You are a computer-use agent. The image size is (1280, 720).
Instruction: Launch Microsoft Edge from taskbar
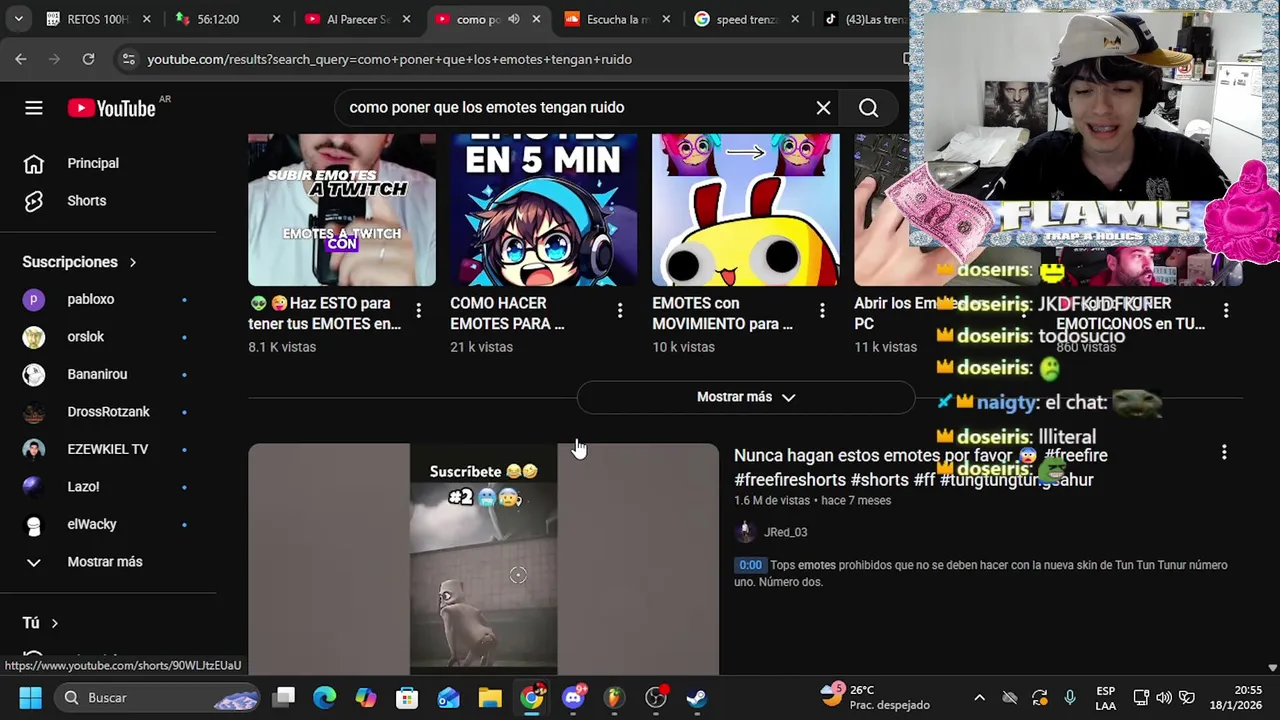pyautogui.click(x=325, y=698)
